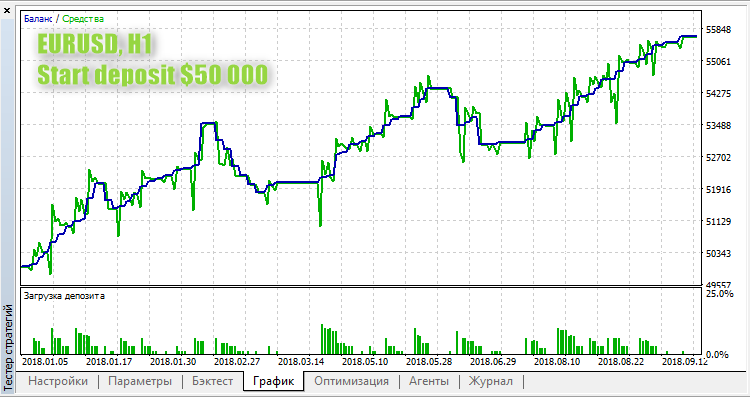Open the Журнал tab
Viewport: 750px width, 398px height.
(x=491, y=381)
